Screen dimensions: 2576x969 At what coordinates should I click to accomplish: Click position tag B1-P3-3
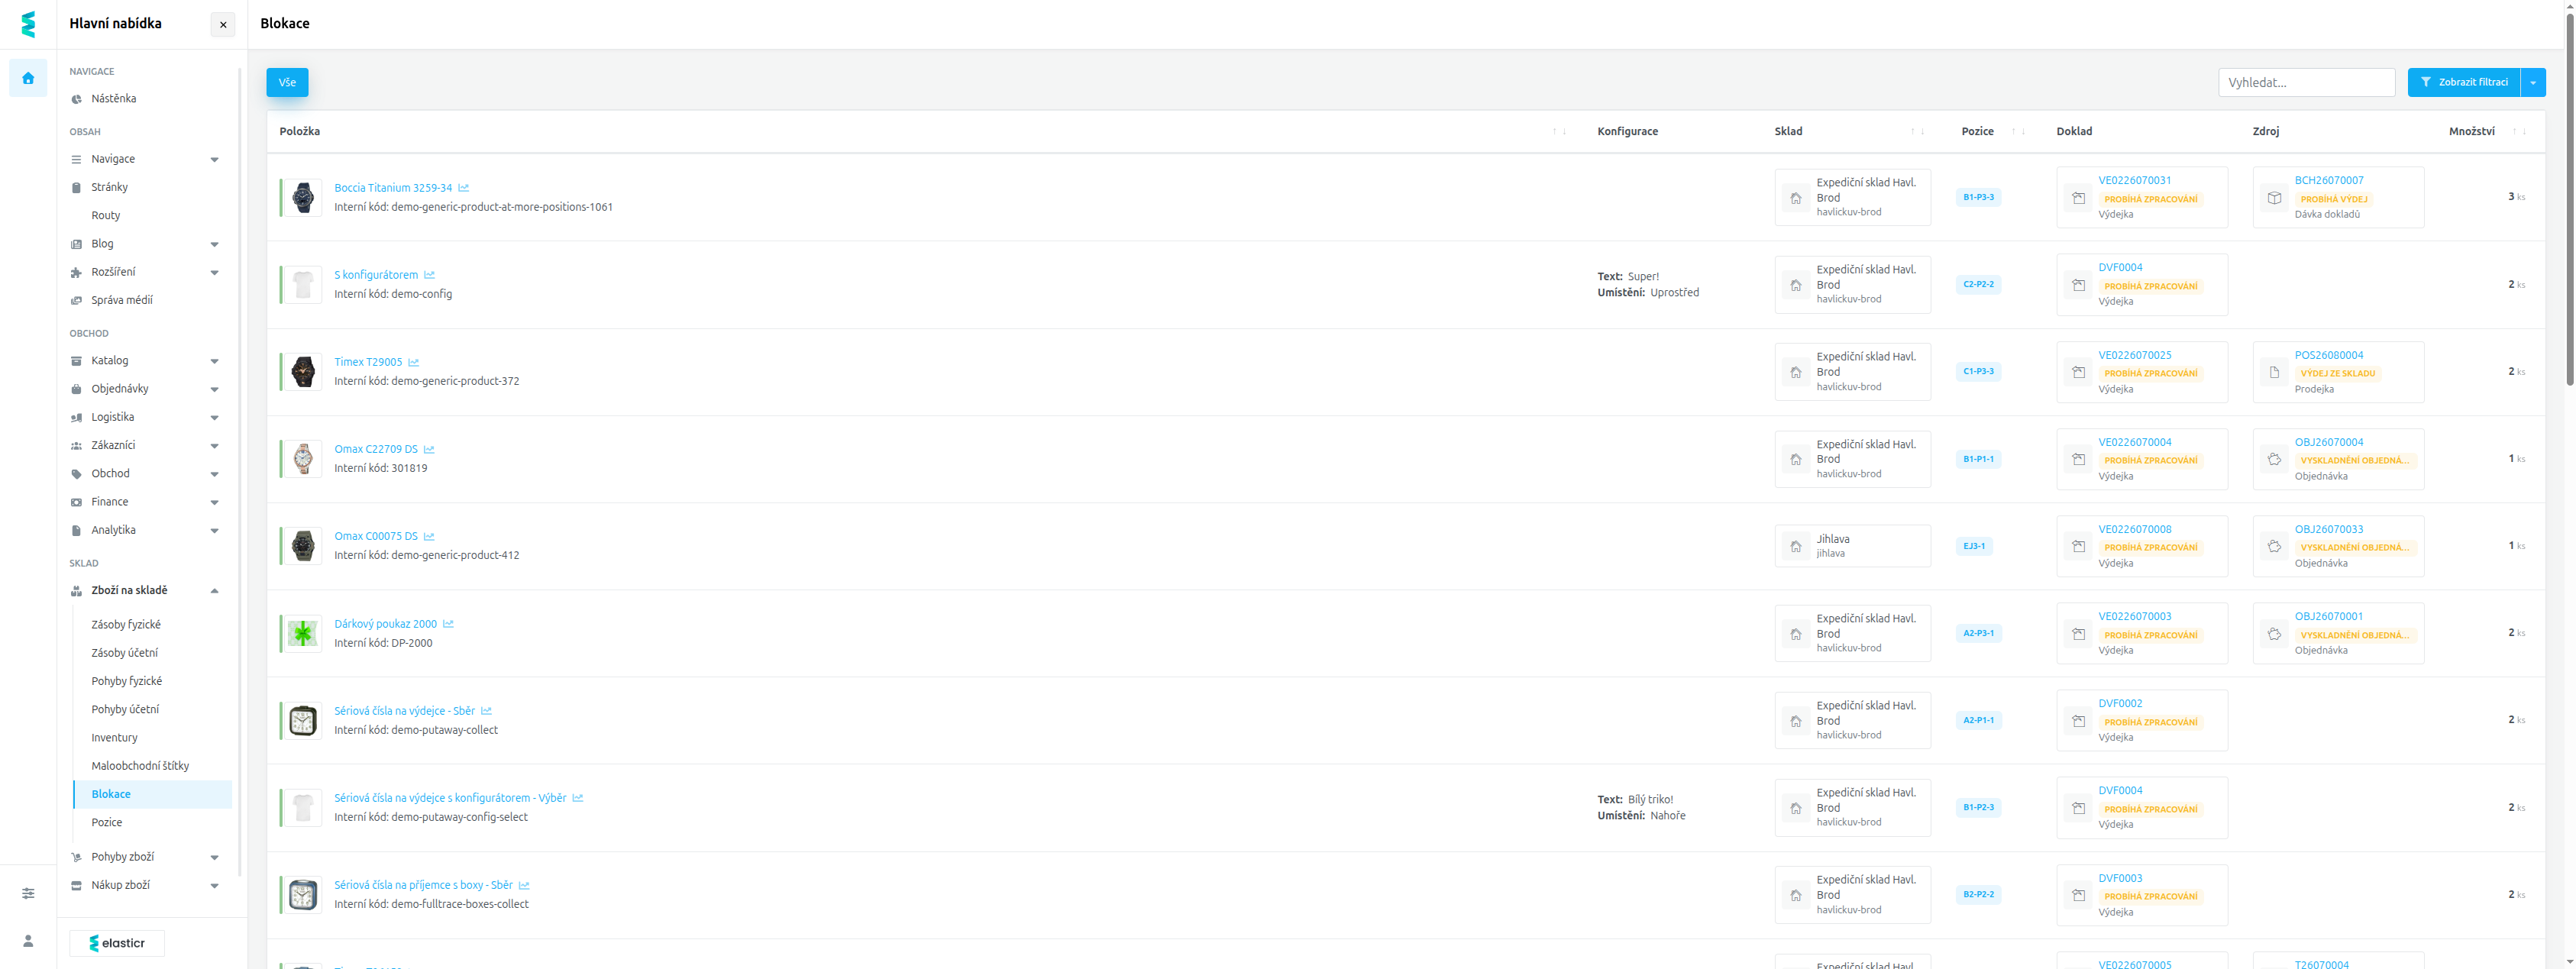point(1977,197)
